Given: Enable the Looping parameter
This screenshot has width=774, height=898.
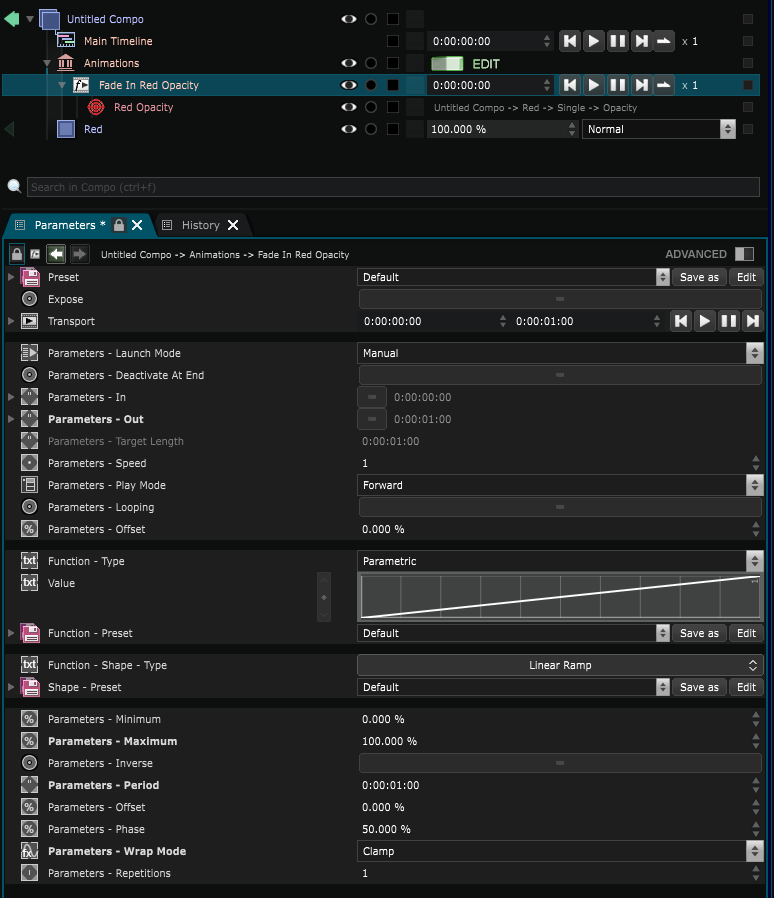Looking at the screenshot, I should tap(560, 507).
